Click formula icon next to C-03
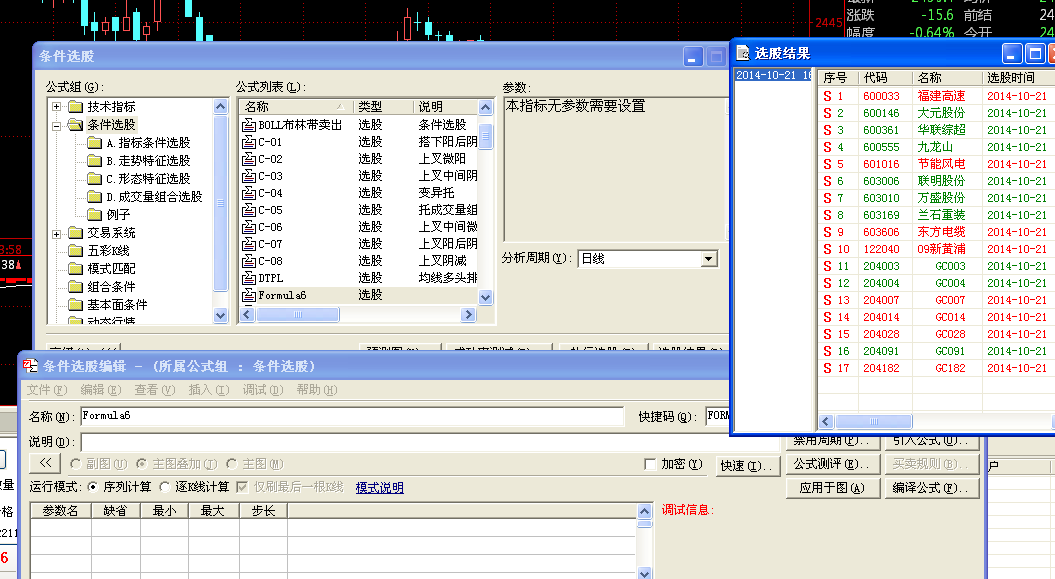 point(249,176)
